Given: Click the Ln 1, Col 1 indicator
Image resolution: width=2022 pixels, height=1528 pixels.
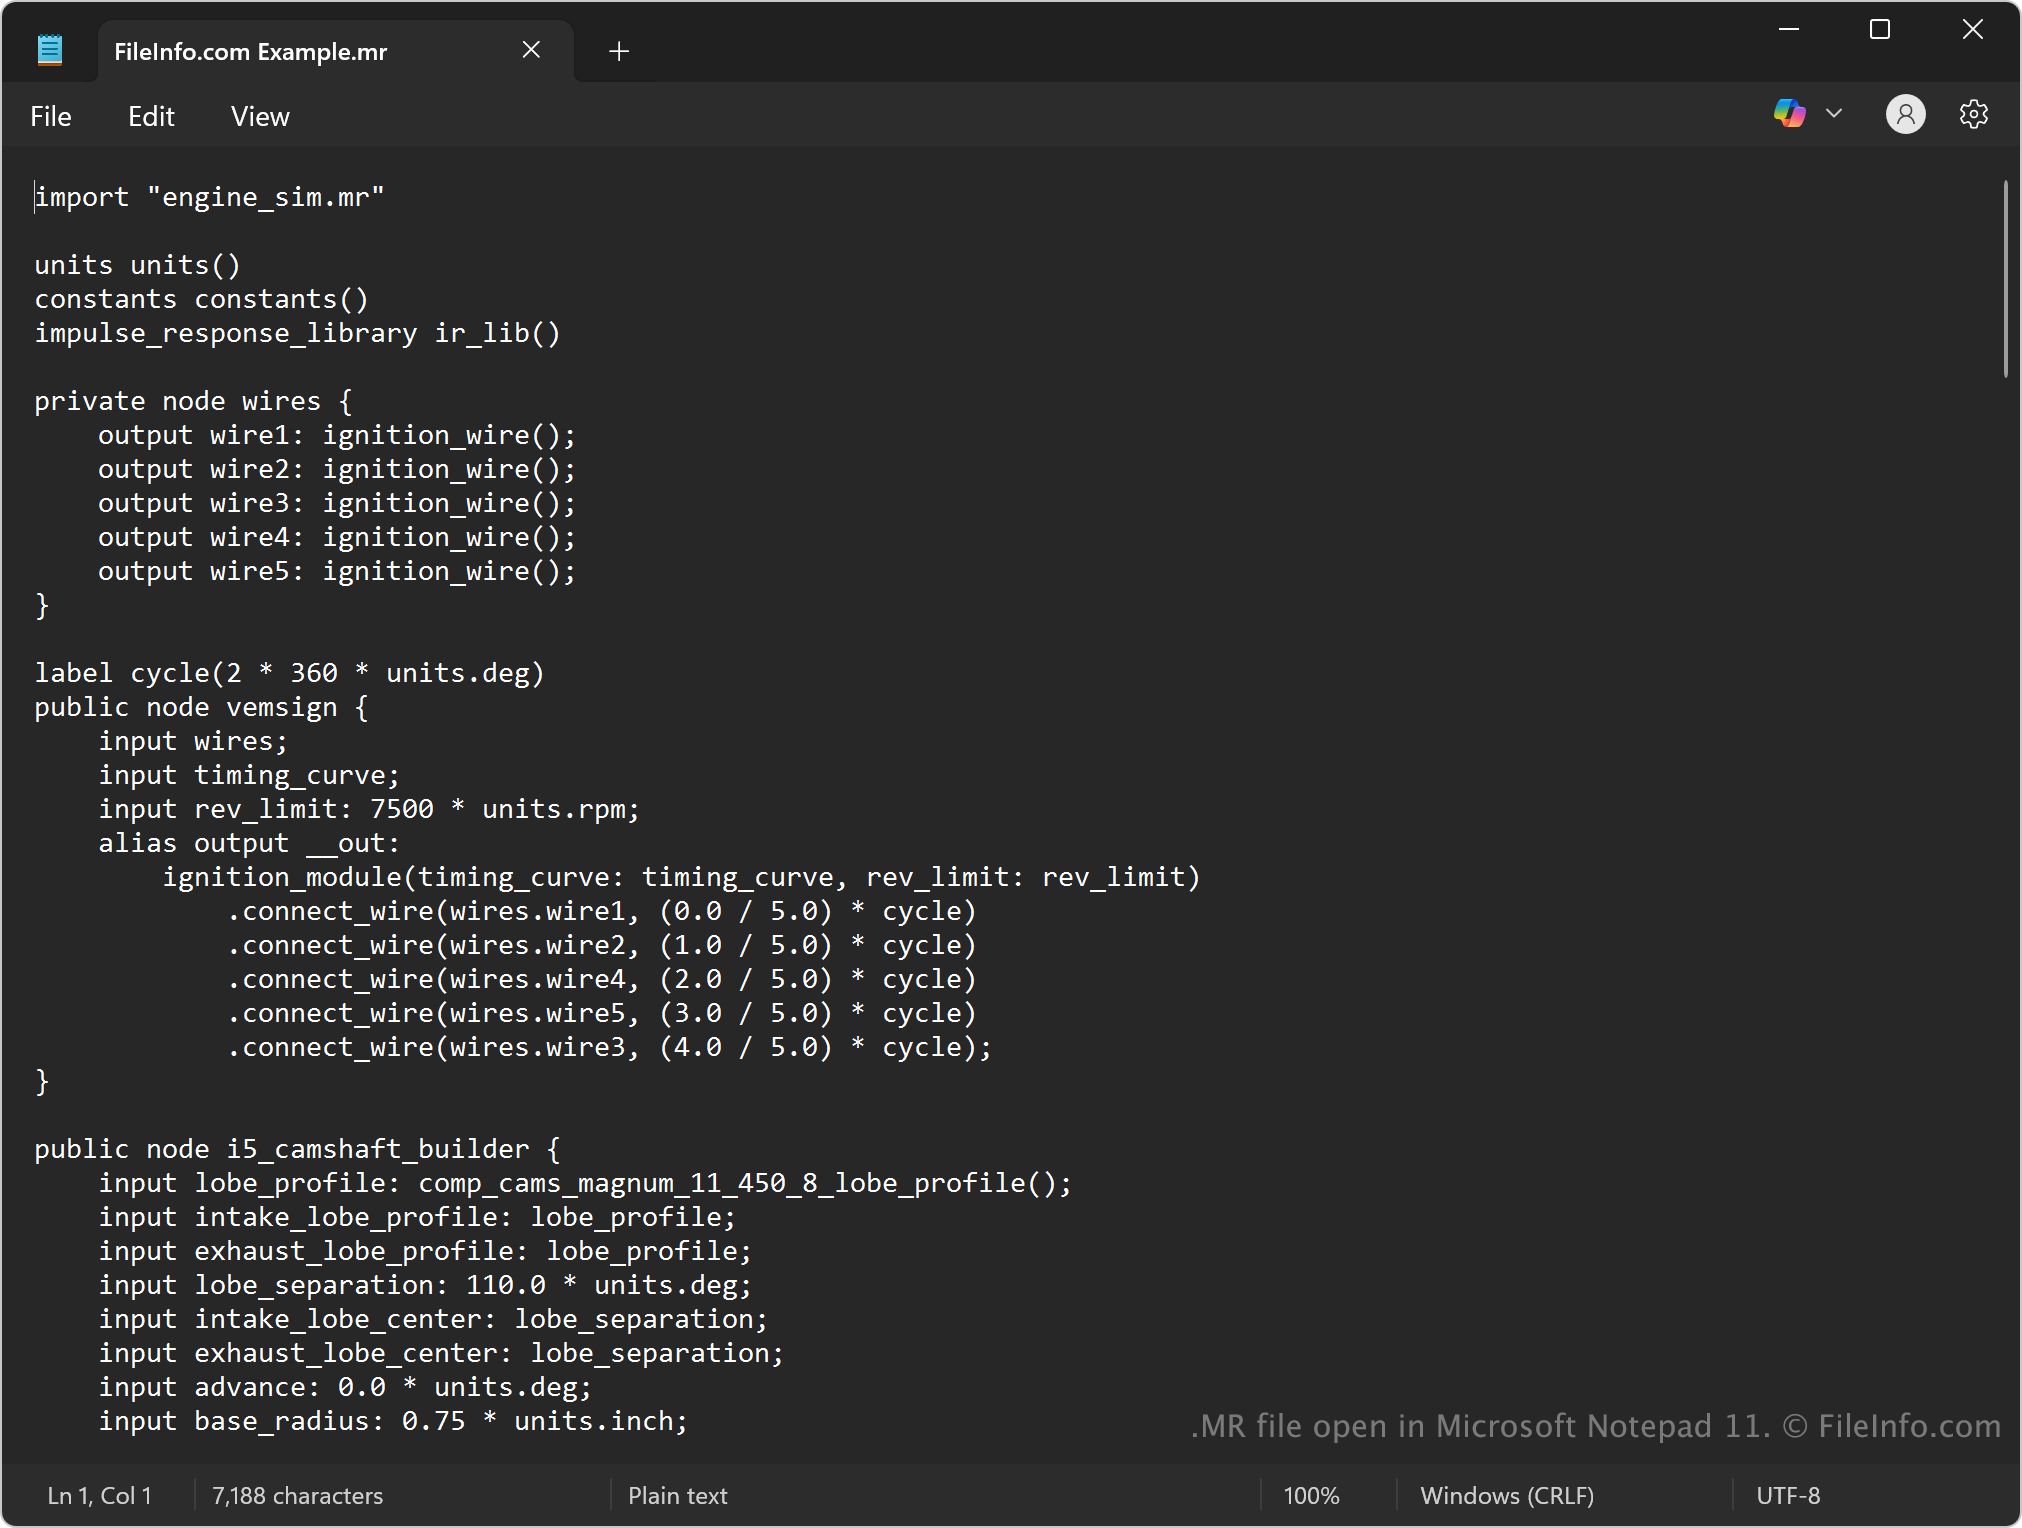Looking at the screenshot, I should [x=99, y=1495].
